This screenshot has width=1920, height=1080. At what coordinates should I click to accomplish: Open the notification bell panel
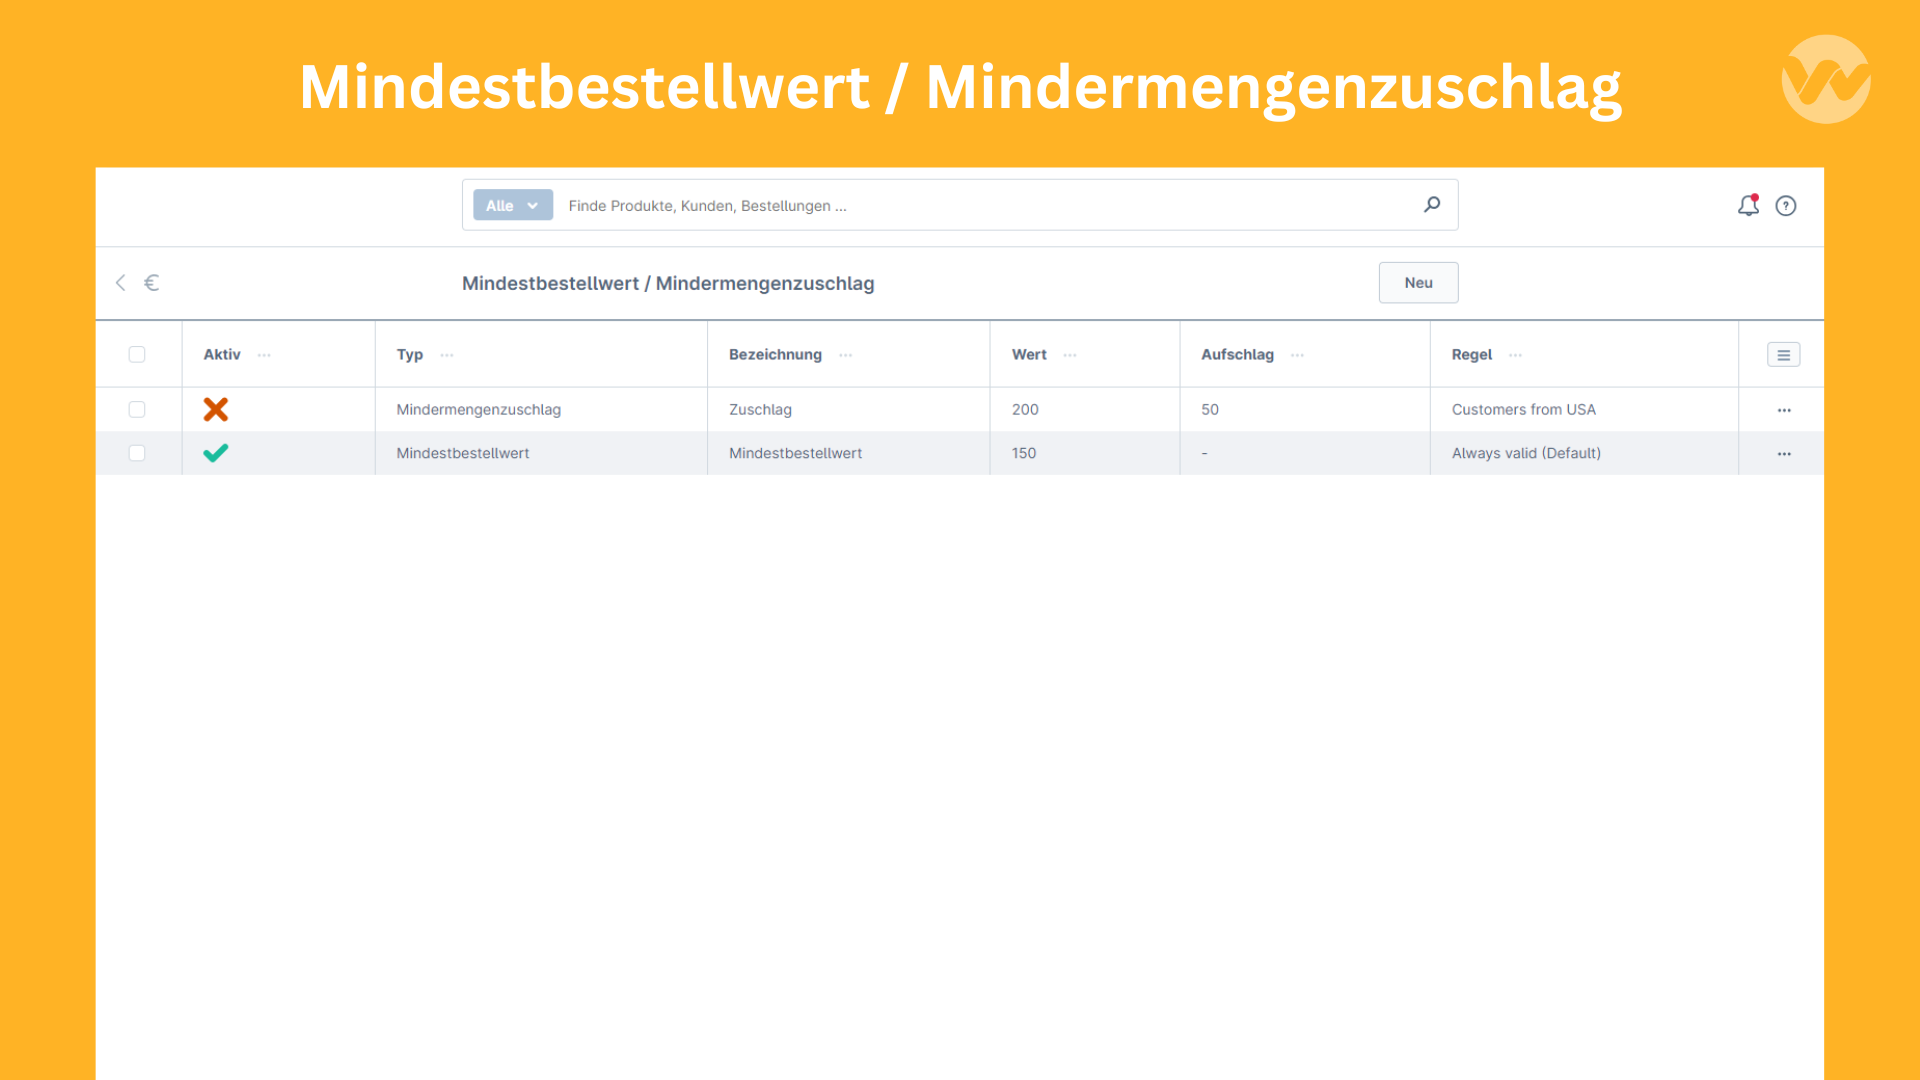click(1747, 205)
